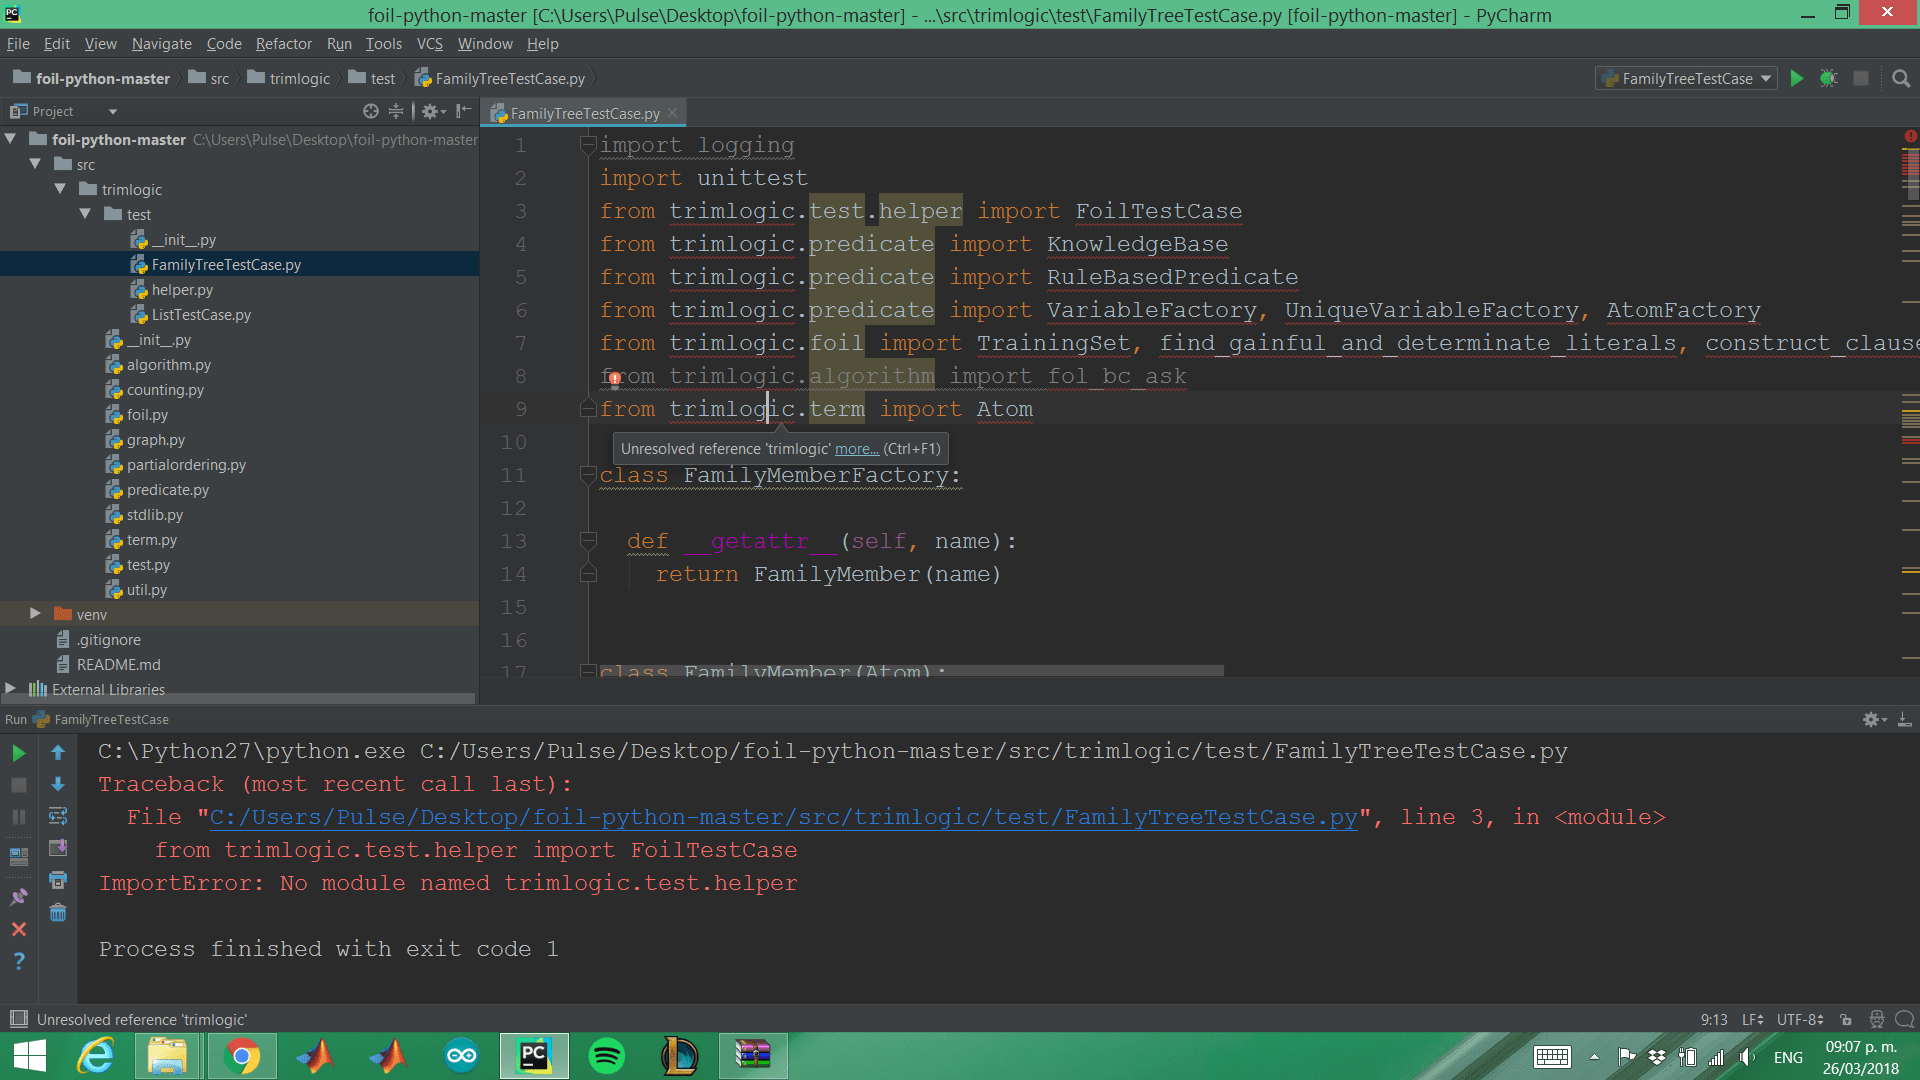Click scroll-to-source target icon in Project panel

click(x=370, y=111)
